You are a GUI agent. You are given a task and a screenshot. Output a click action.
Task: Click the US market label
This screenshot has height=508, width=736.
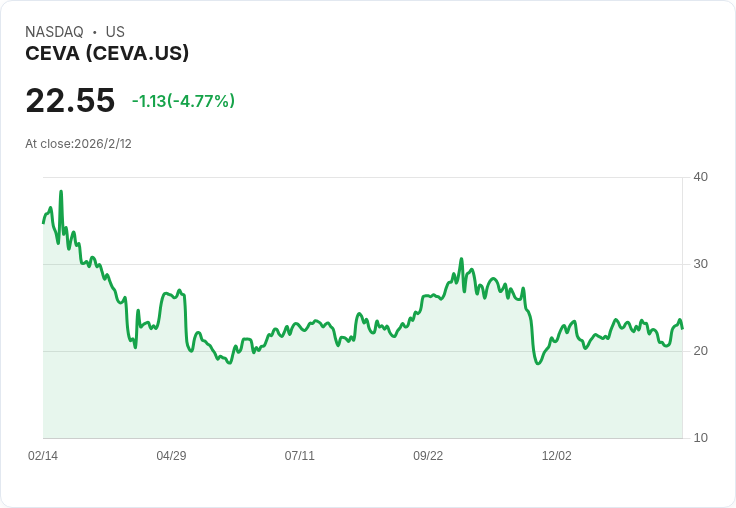point(115,32)
